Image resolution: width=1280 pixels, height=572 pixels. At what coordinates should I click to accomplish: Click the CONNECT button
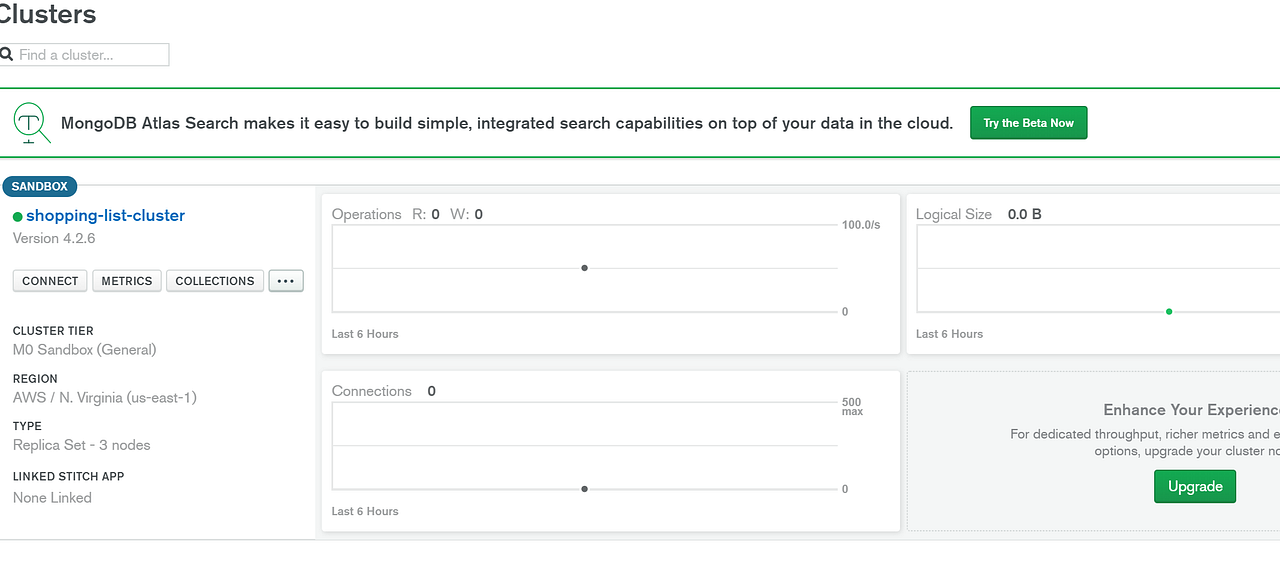click(50, 281)
